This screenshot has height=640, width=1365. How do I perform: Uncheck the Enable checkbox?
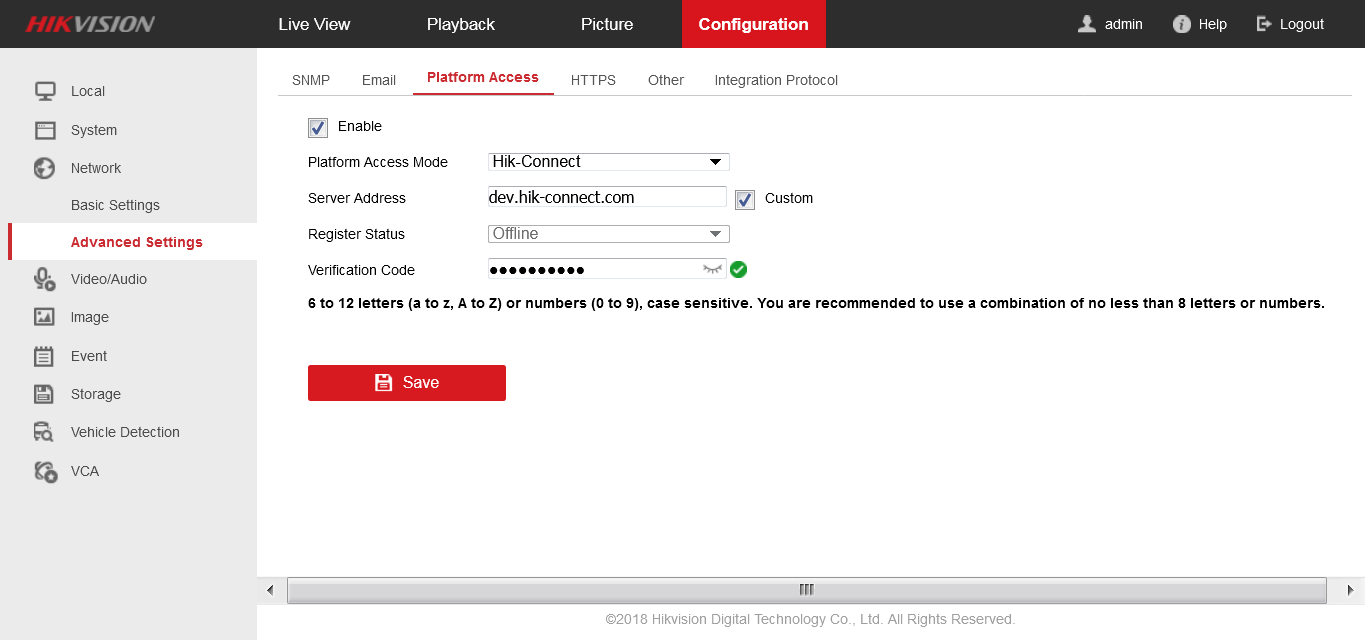317,128
